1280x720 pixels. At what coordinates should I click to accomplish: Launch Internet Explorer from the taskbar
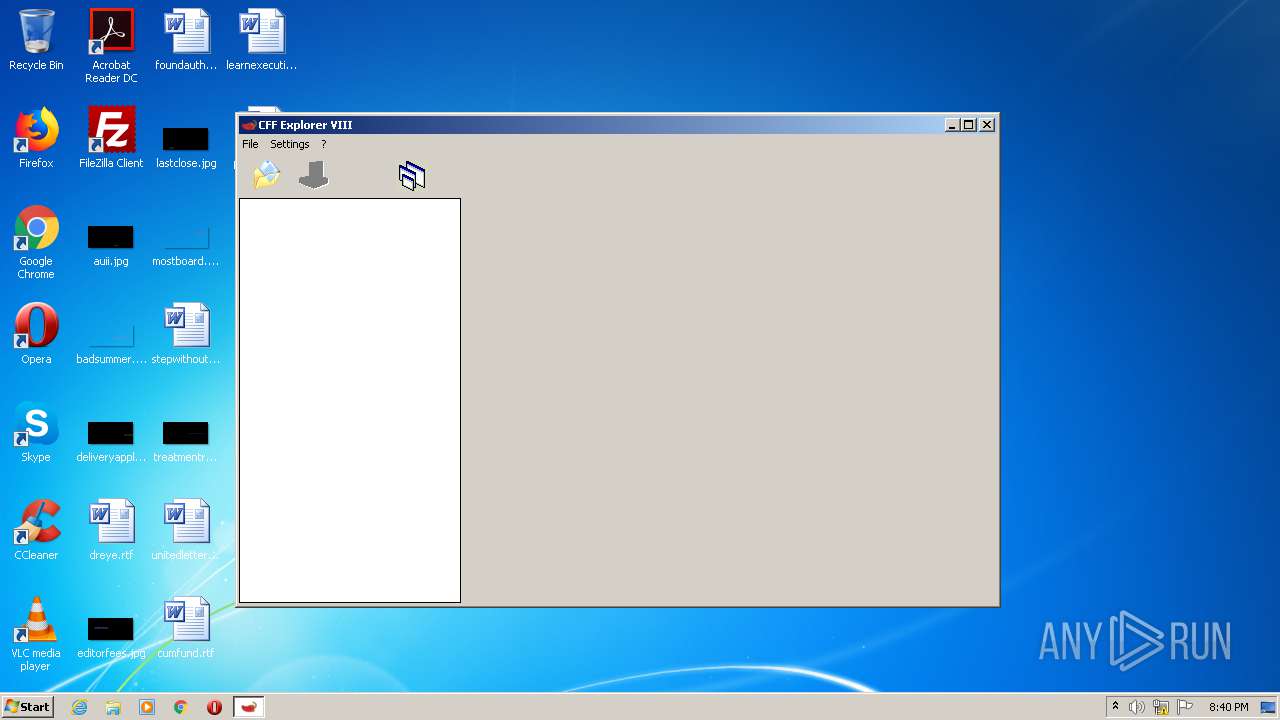click(79, 707)
